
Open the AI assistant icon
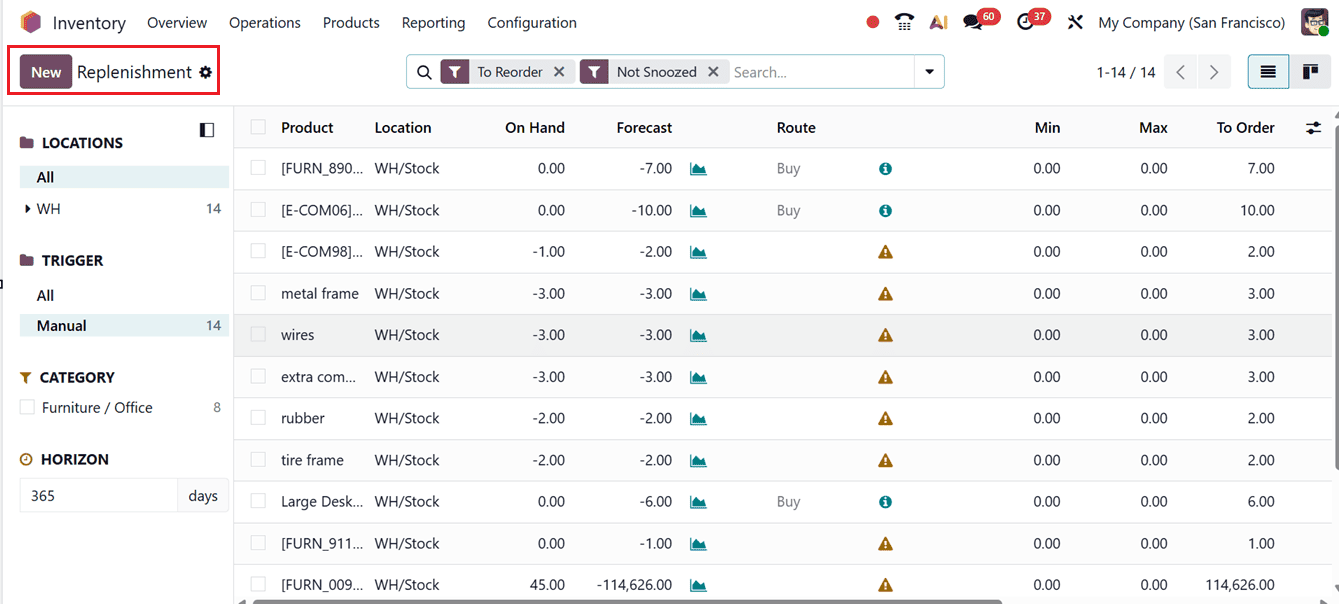tap(938, 21)
